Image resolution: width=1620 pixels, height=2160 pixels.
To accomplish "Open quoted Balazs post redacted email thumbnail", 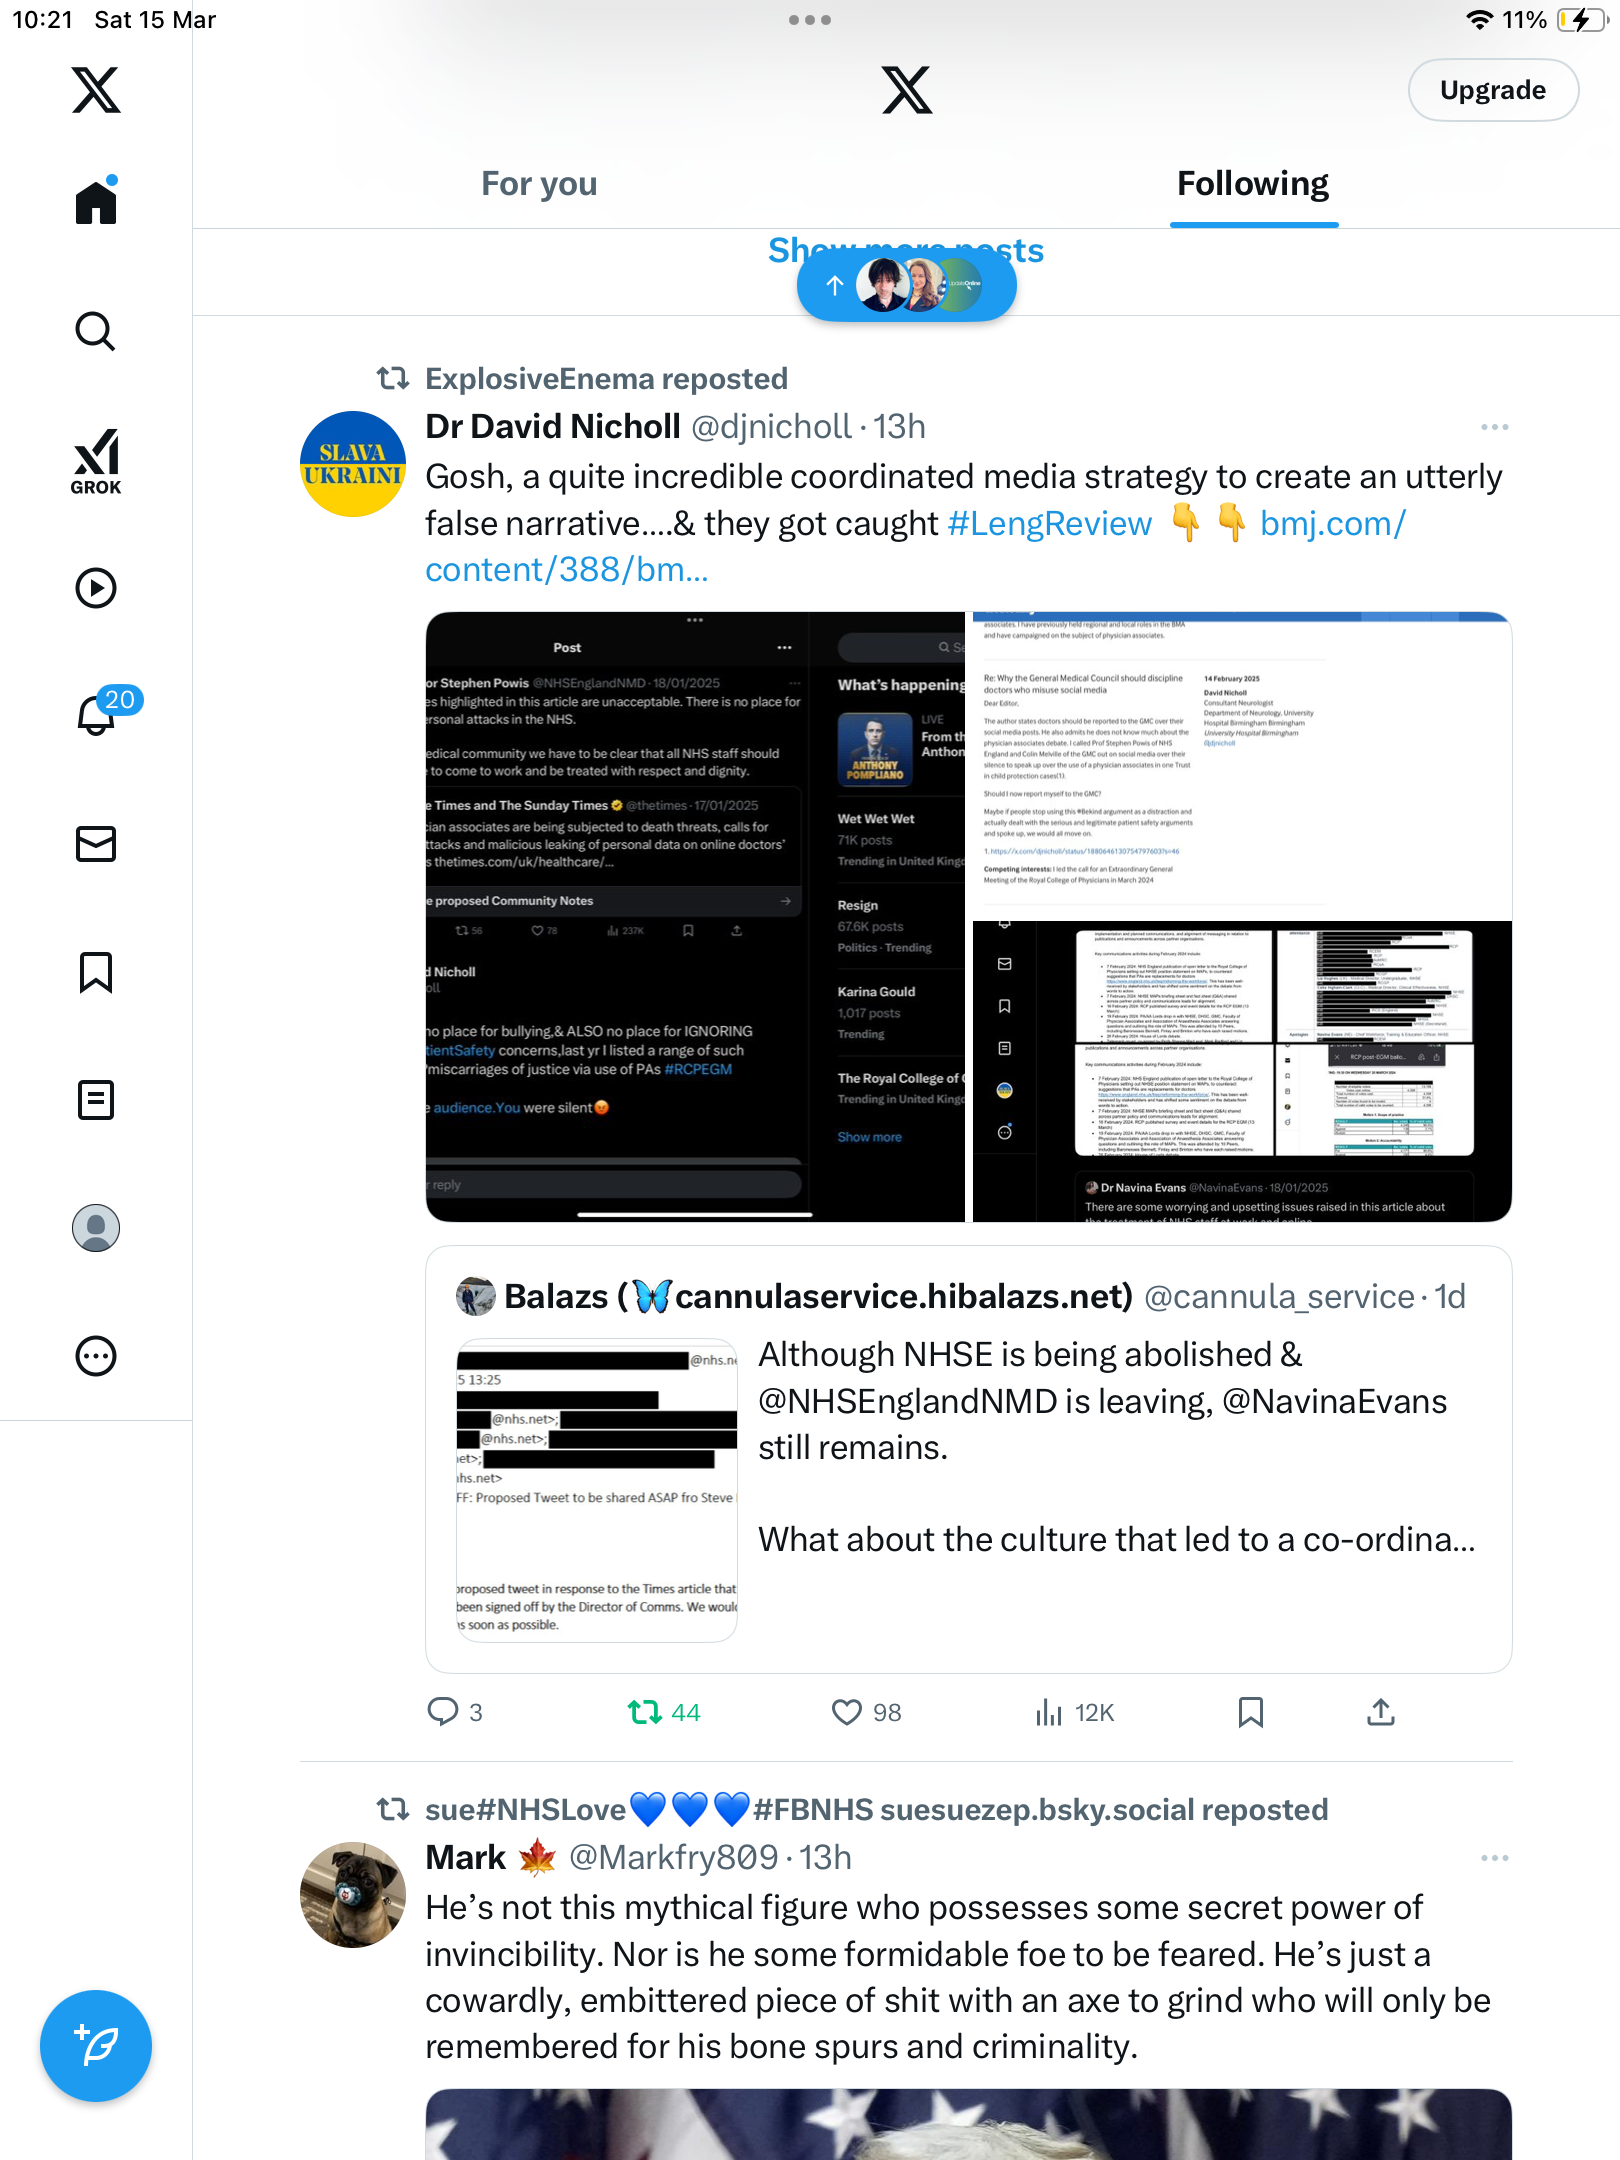I will (597, 1490).
